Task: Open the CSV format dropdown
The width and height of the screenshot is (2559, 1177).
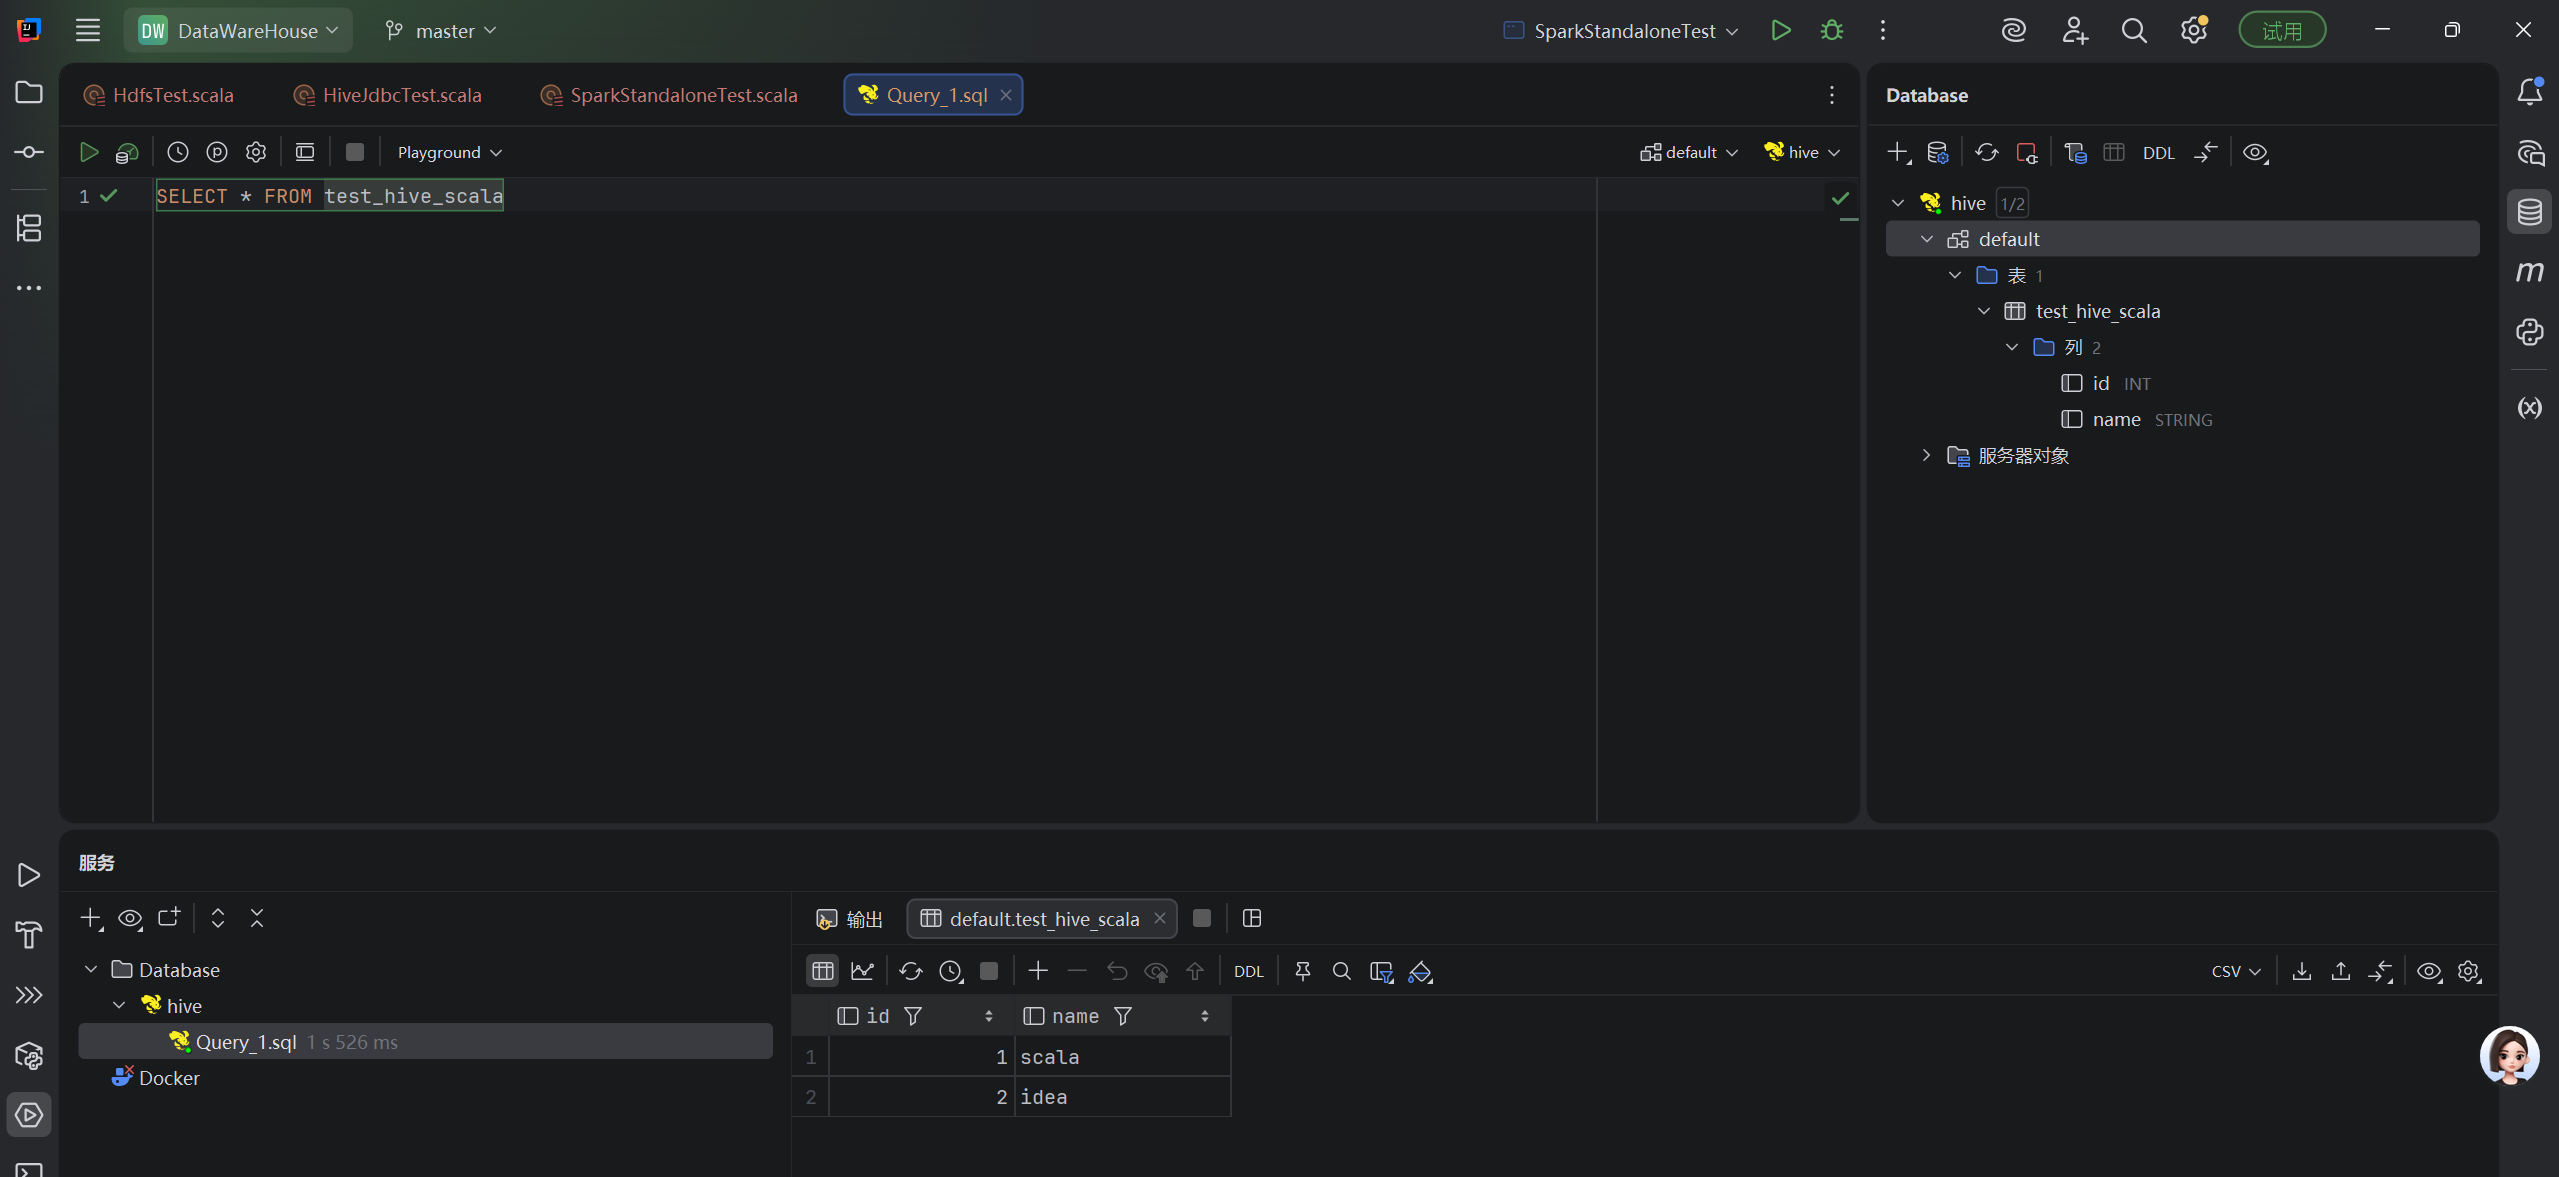Action: [2235, 971]
